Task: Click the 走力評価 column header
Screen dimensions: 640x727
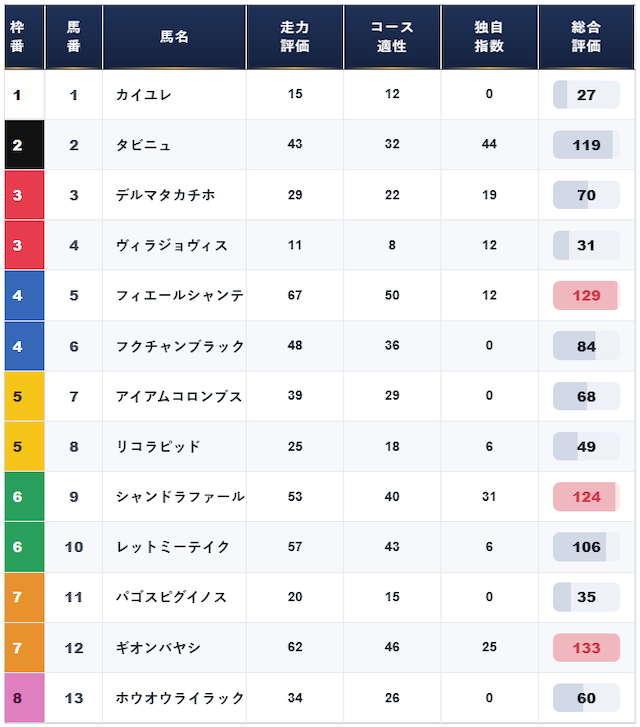Action: tap(295, 37)
